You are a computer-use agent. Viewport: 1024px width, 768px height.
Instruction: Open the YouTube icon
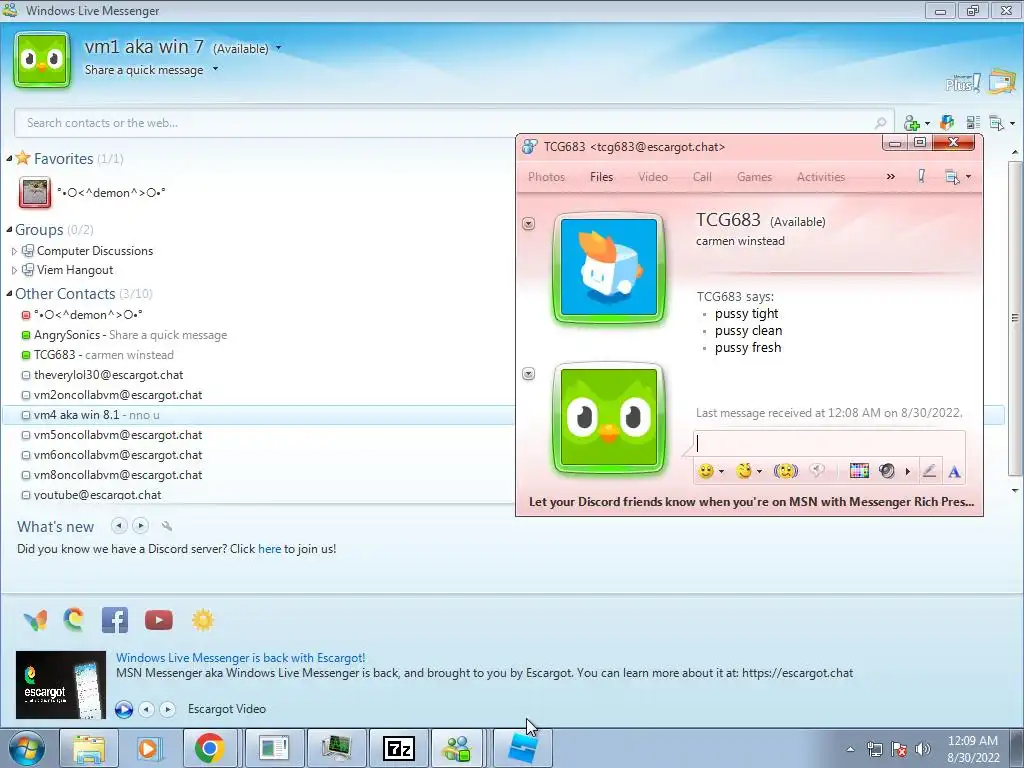click(159, 620)
